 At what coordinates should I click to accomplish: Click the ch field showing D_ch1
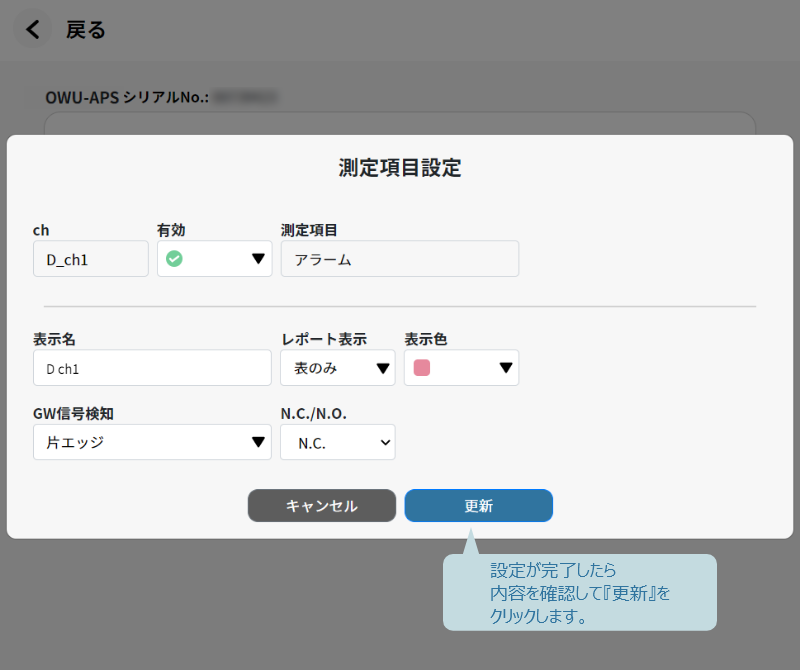[x=91, y=259]
